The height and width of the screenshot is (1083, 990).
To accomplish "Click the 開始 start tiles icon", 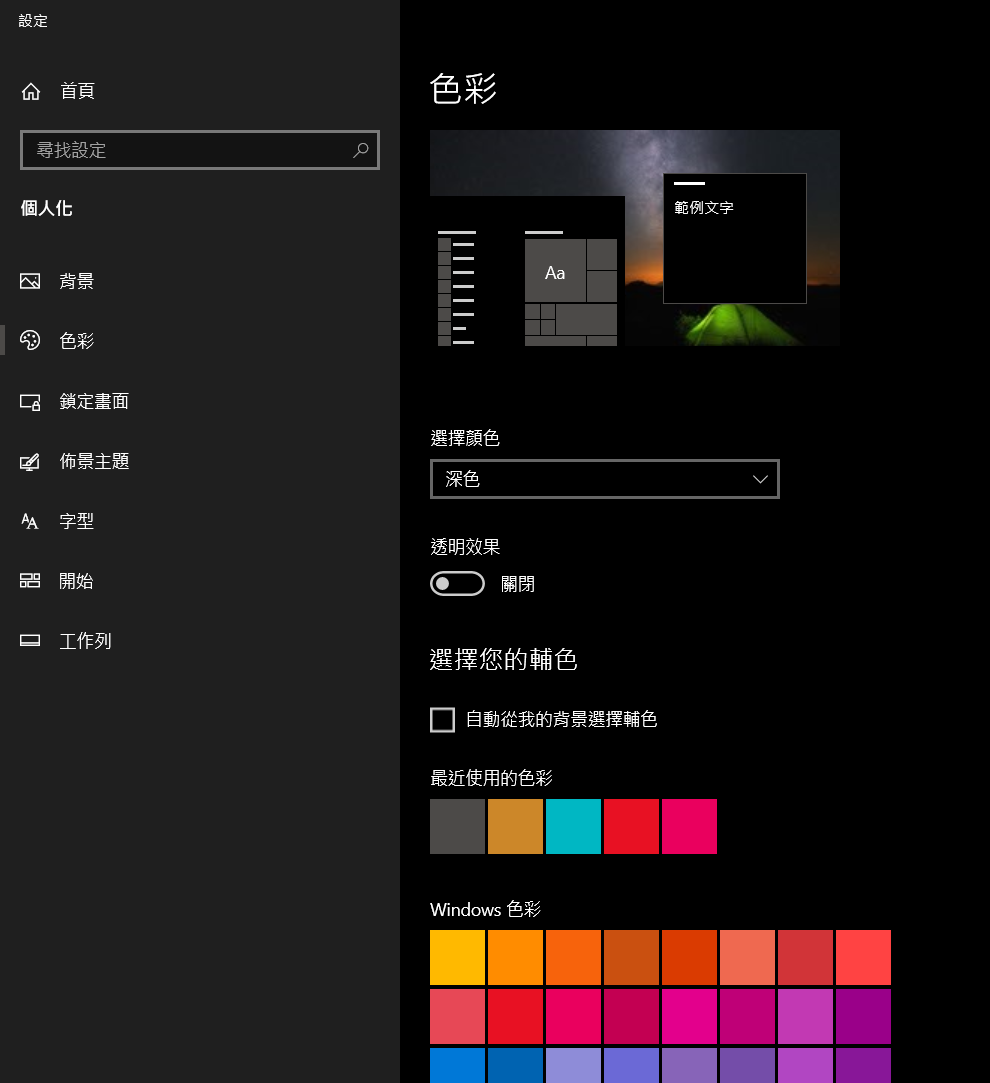I will pyautogui.click(x=30, y=581).
